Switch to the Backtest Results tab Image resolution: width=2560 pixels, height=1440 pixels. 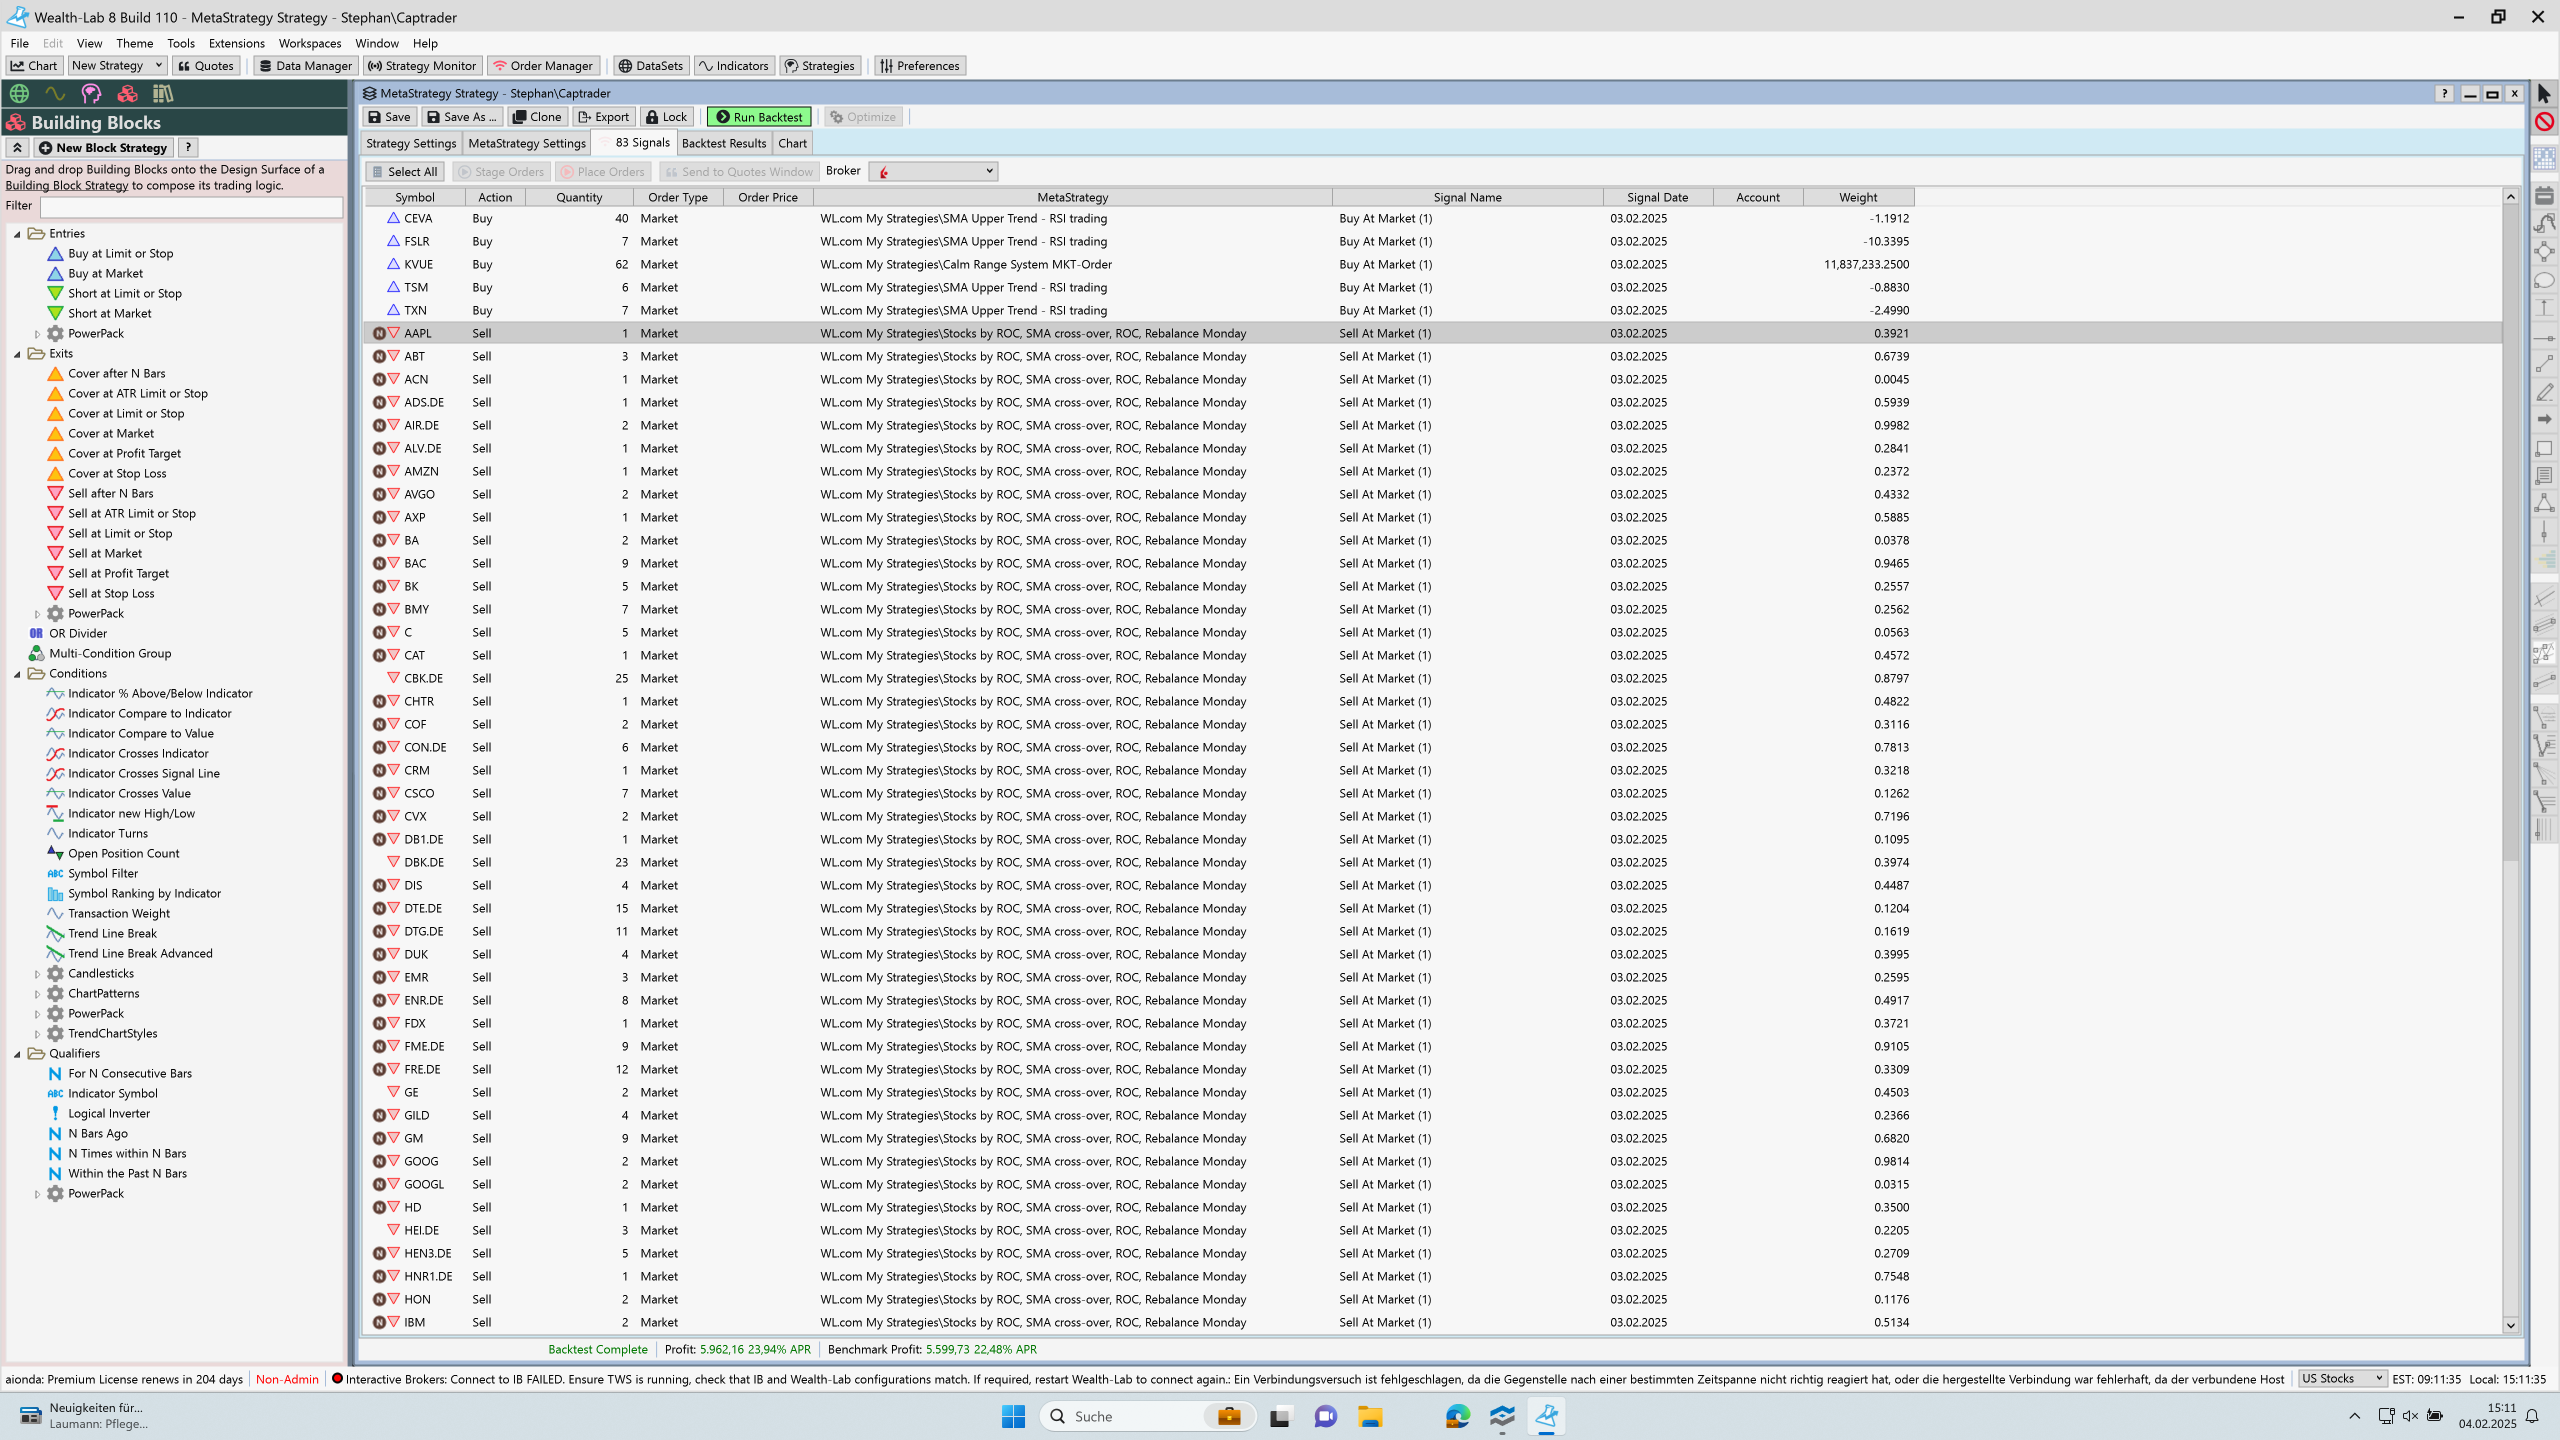724,143
